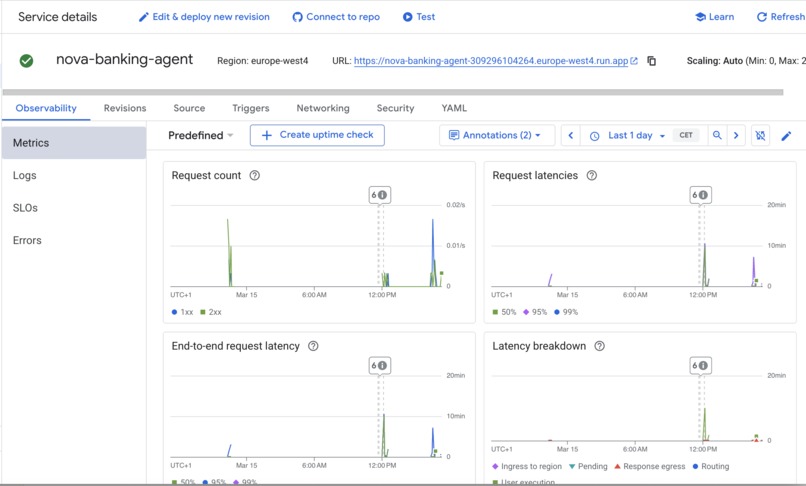Click Create uptime check button
This screenshot has height=486, width=806.
point(317,135)
